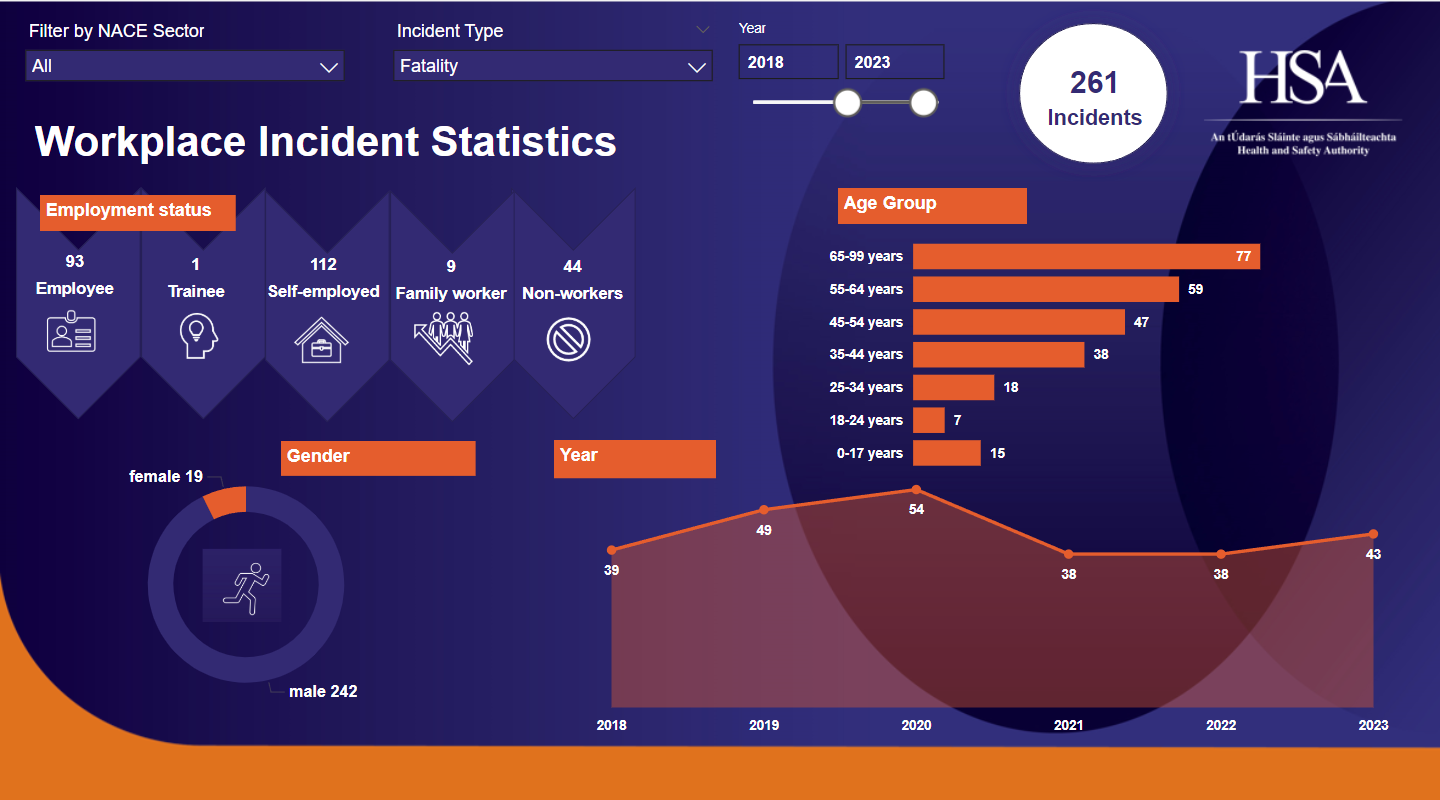
Task: Click the 2021 data point on line chart
Action: [x=1068, y=554]
